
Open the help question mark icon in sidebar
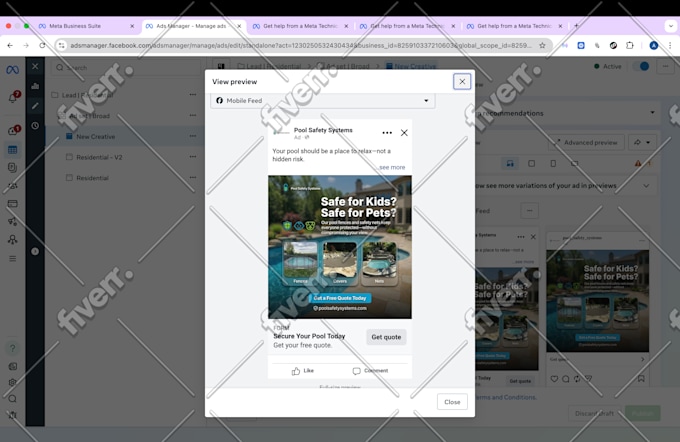(13, 348)
